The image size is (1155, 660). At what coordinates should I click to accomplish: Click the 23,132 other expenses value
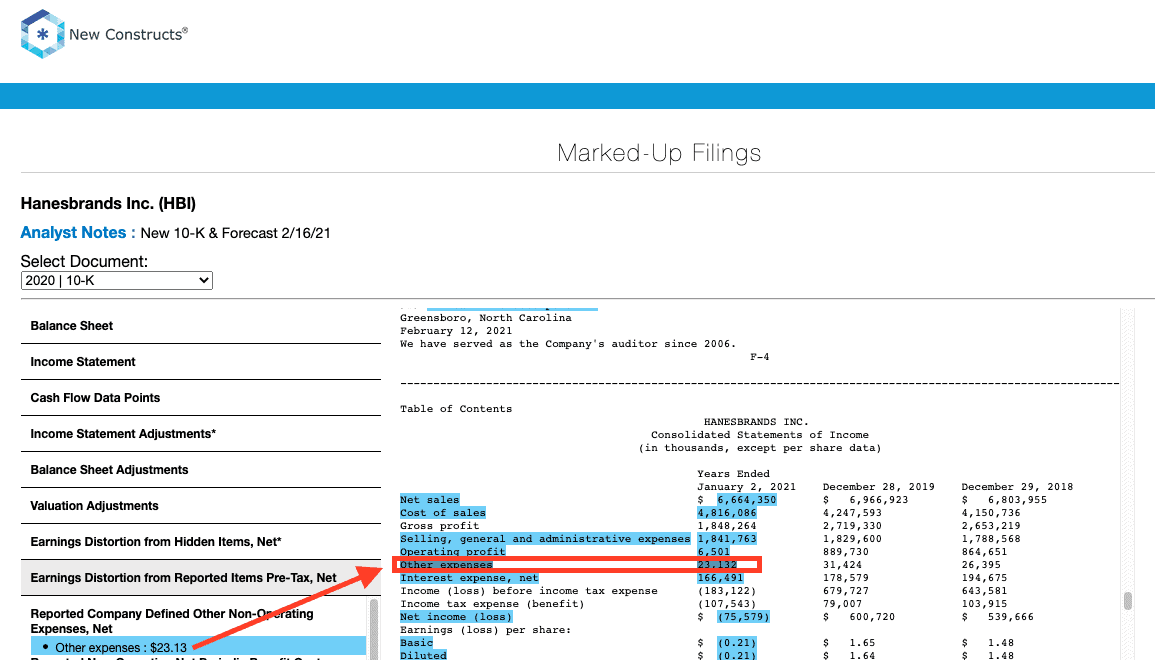click(x=717, y=565)
